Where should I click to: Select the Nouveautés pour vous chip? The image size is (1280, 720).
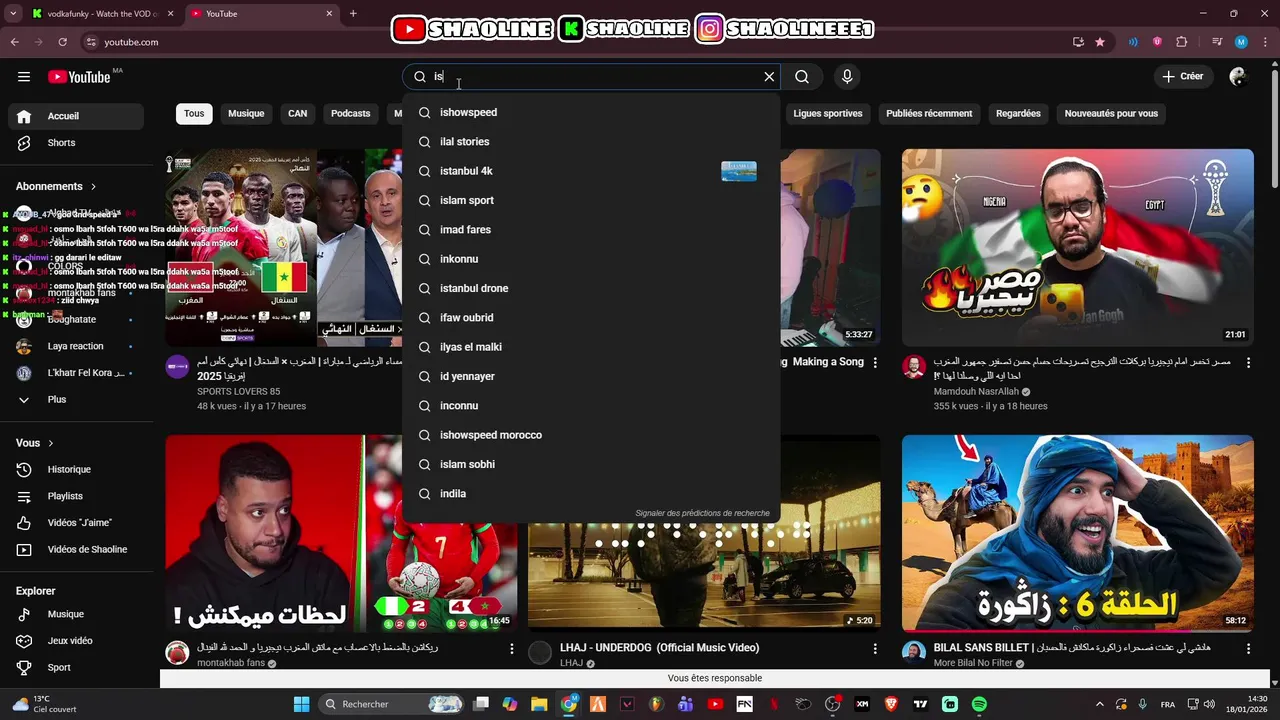click(x=1111, y=113)
